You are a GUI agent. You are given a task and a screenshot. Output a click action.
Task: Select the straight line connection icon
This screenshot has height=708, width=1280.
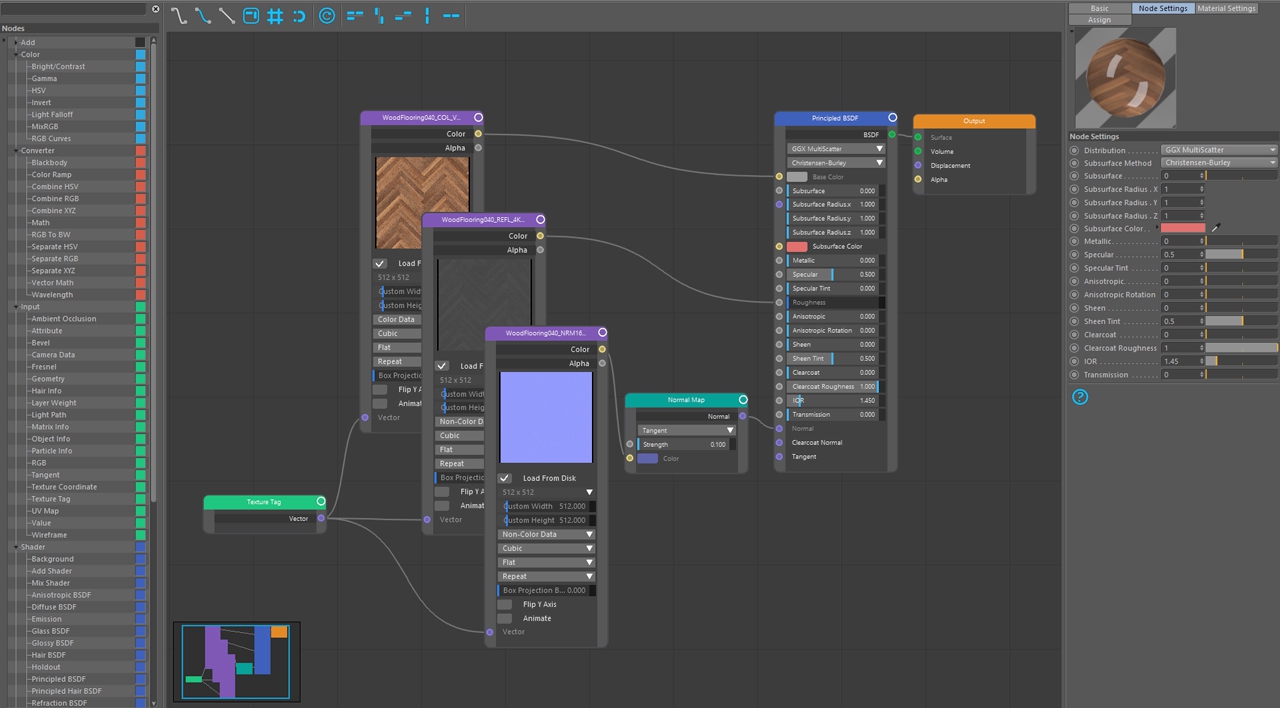tap(227, 16)
